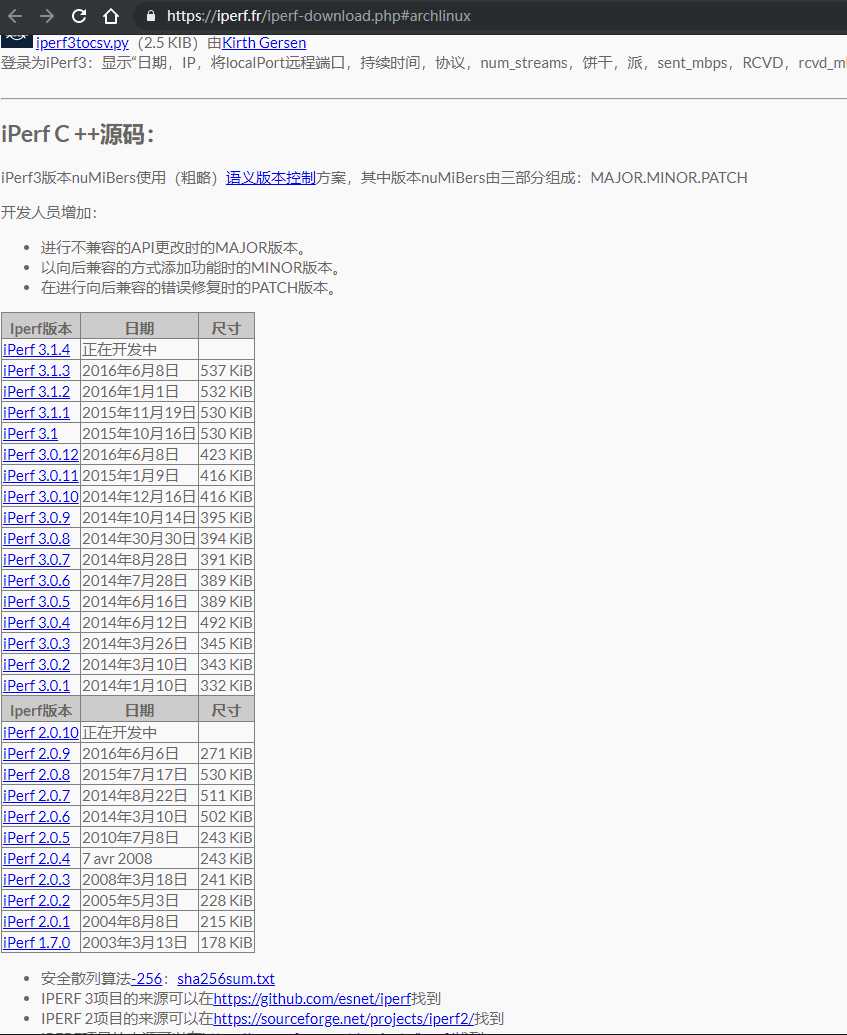Viewport: 847px width, 1035px height.
Task: Open the -256 hash algorithm link
Action: (146, 980)
